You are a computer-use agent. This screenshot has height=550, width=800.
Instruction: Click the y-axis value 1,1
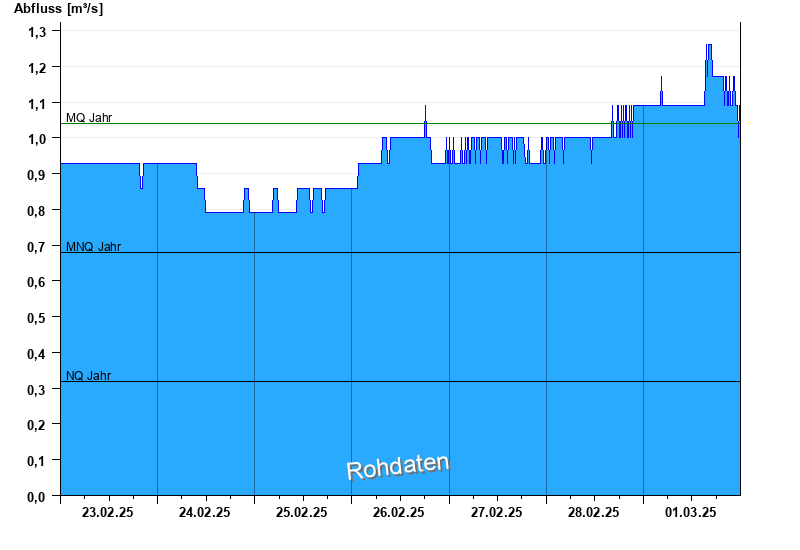(x=37, y=104)
